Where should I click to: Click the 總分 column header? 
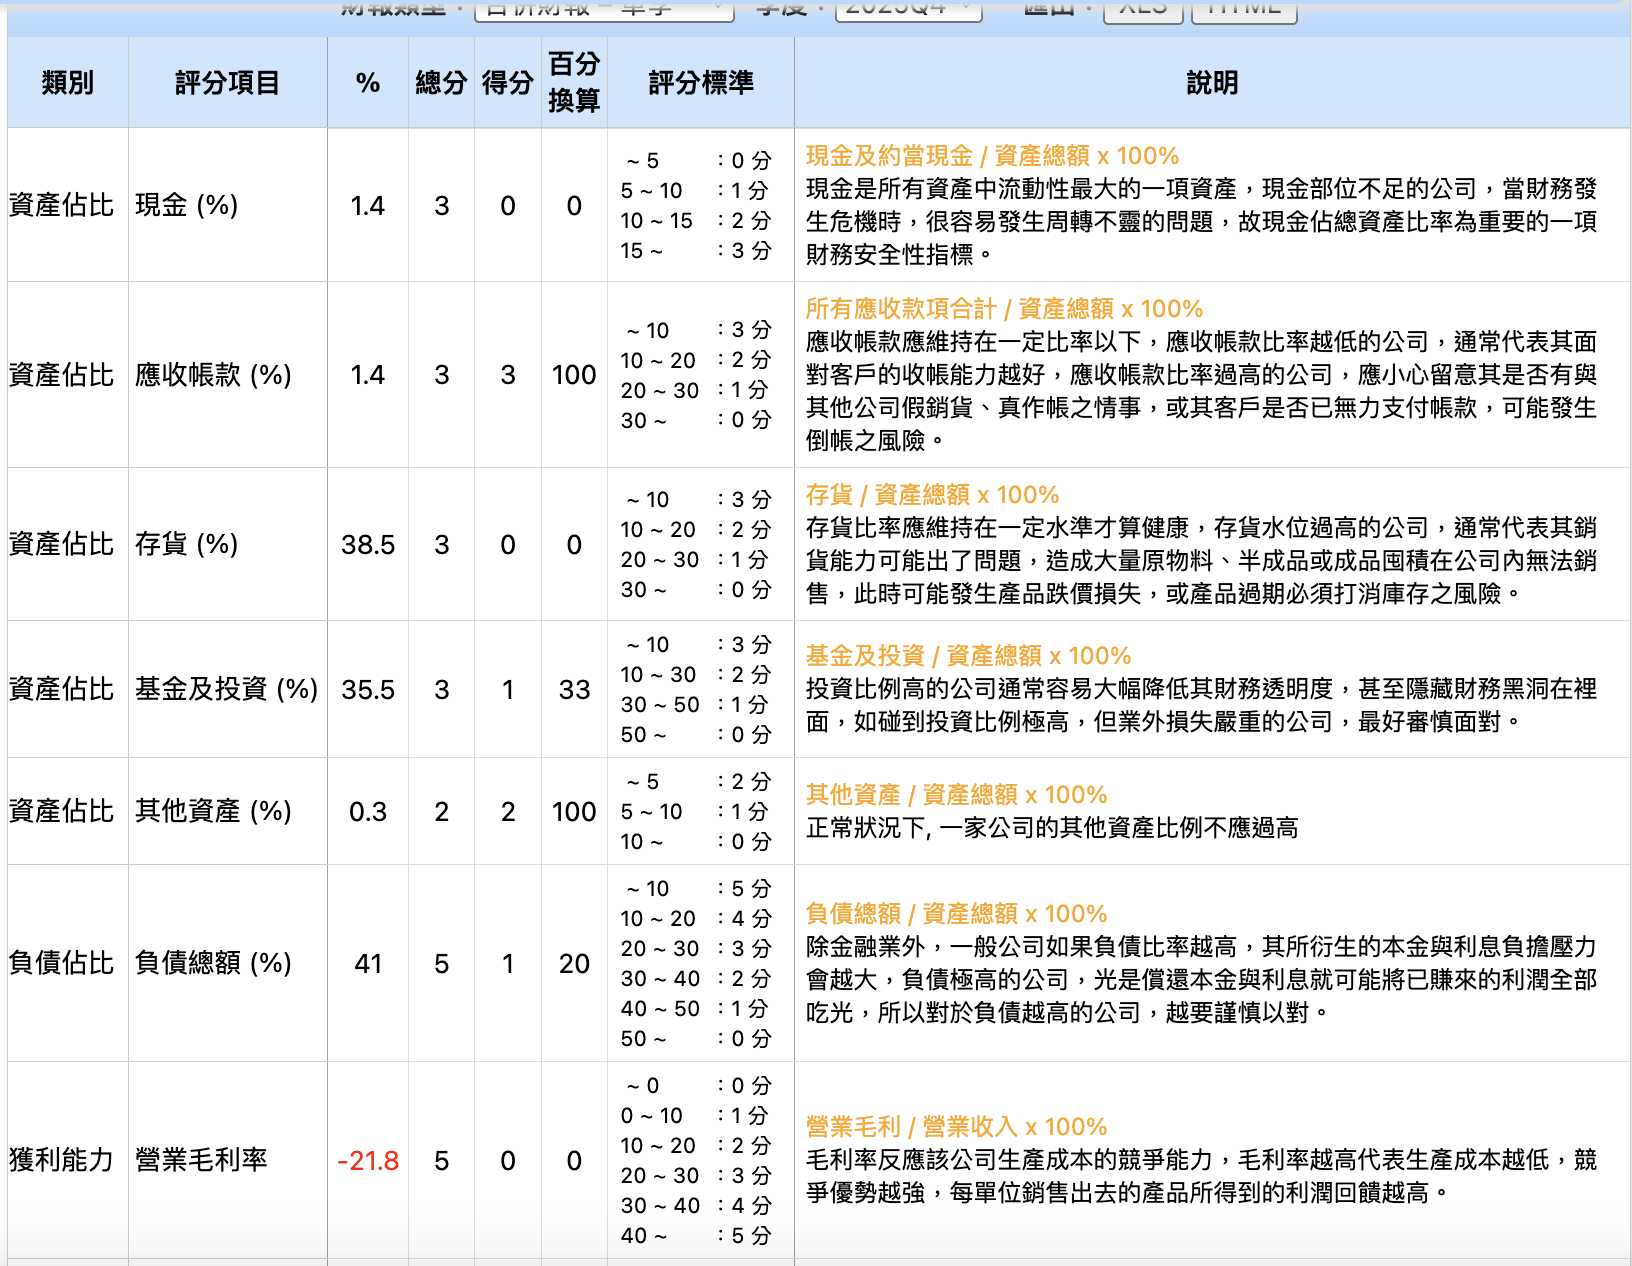click(441, 83)
